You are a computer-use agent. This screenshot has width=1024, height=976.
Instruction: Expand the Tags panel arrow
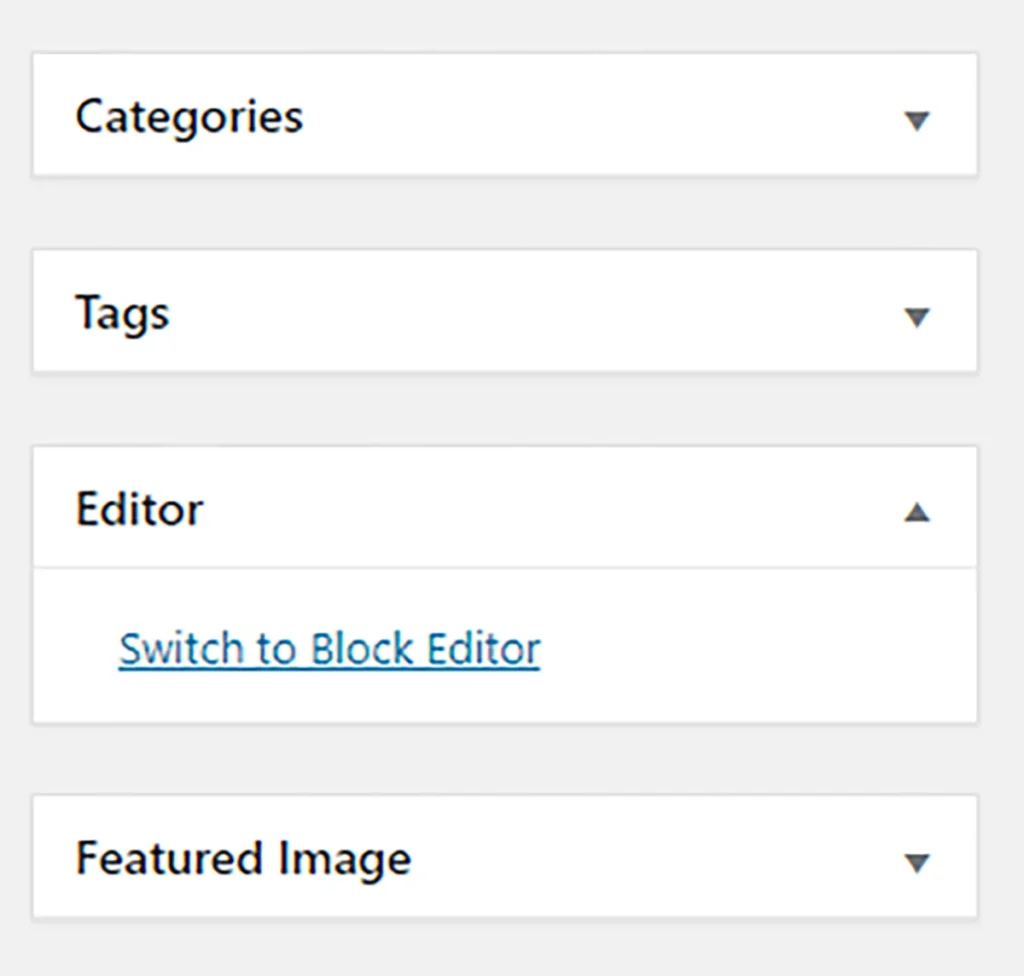pos(916,317)
